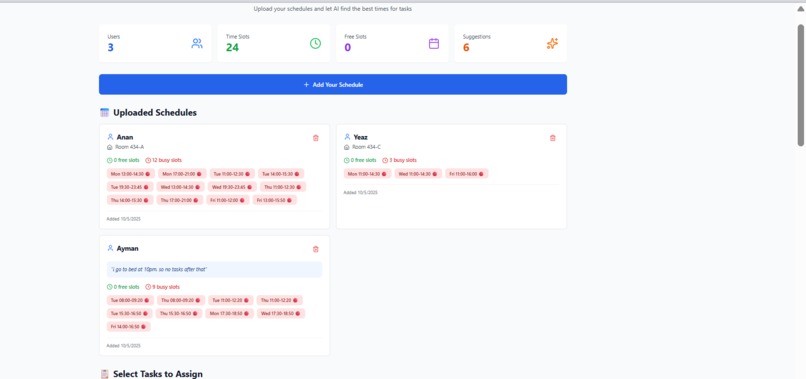Click the person icon next to Yeaz
This screenshot has height=379, width=806.
[x=347, y=137]
